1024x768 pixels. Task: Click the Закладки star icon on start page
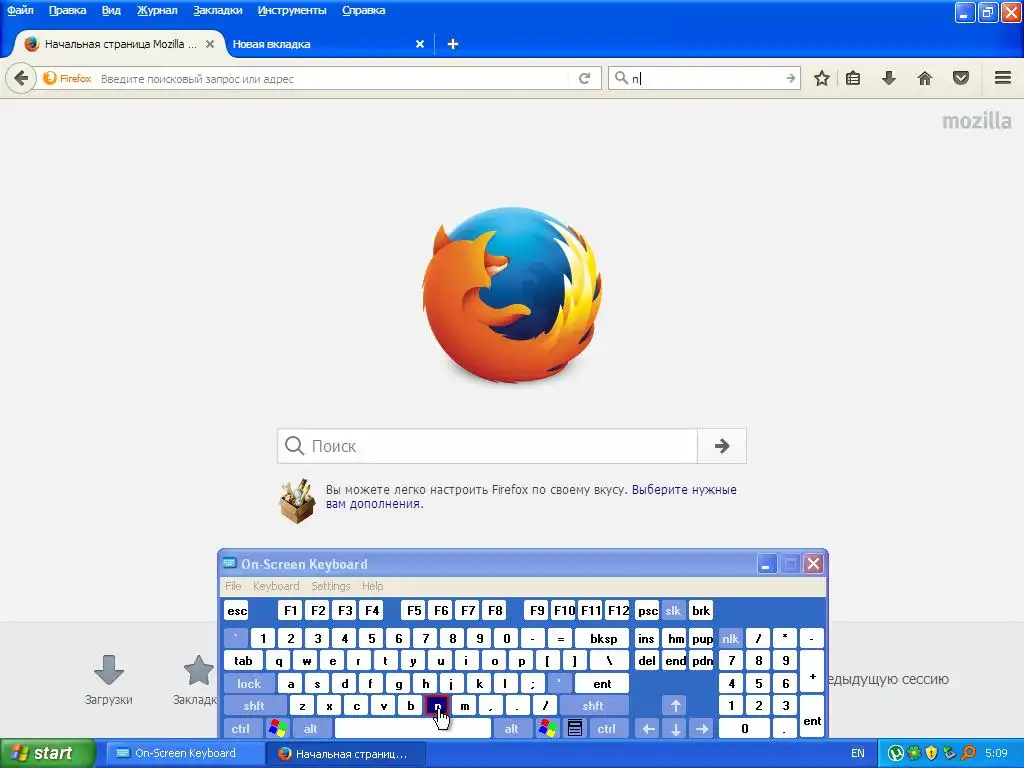coord(199,671)
